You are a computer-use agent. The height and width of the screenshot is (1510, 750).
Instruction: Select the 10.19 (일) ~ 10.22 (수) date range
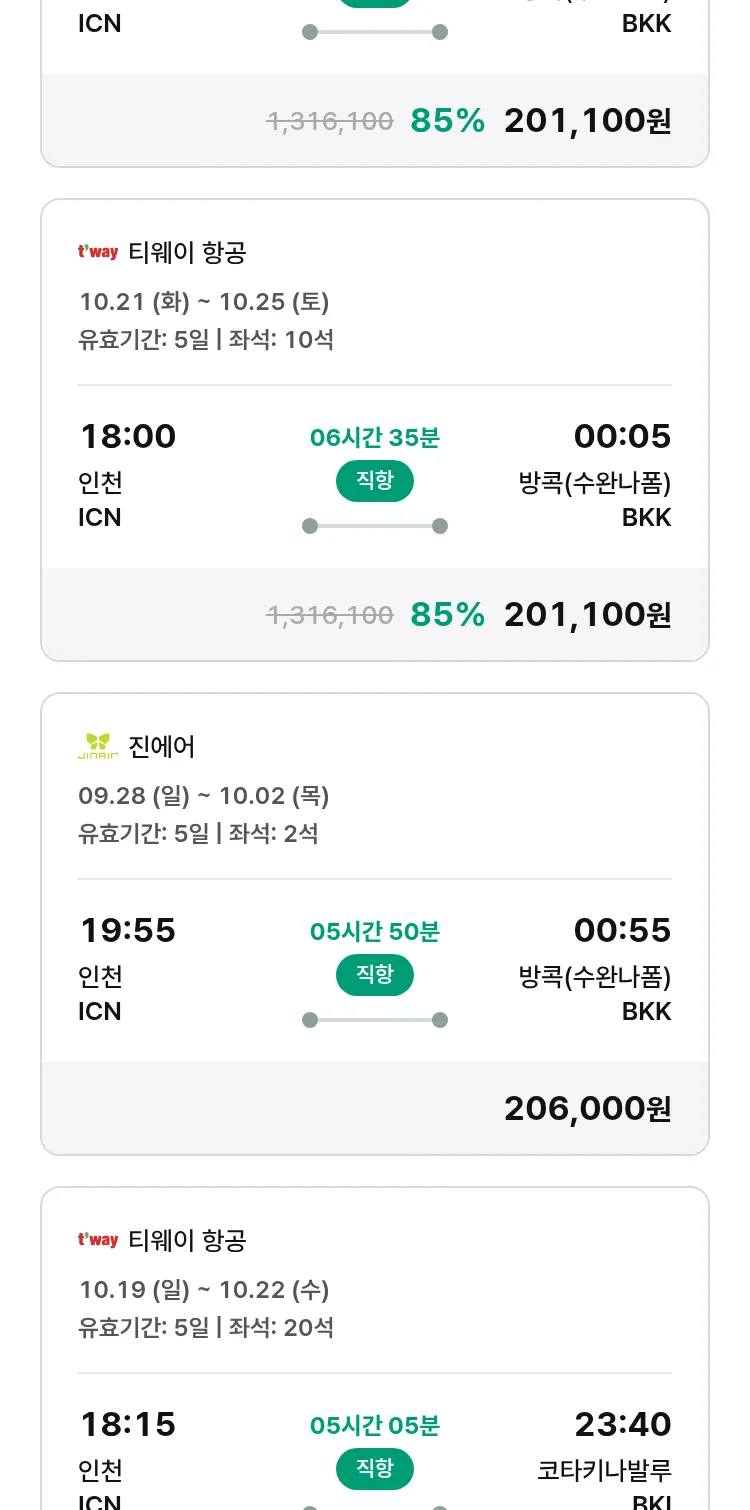204,1290
